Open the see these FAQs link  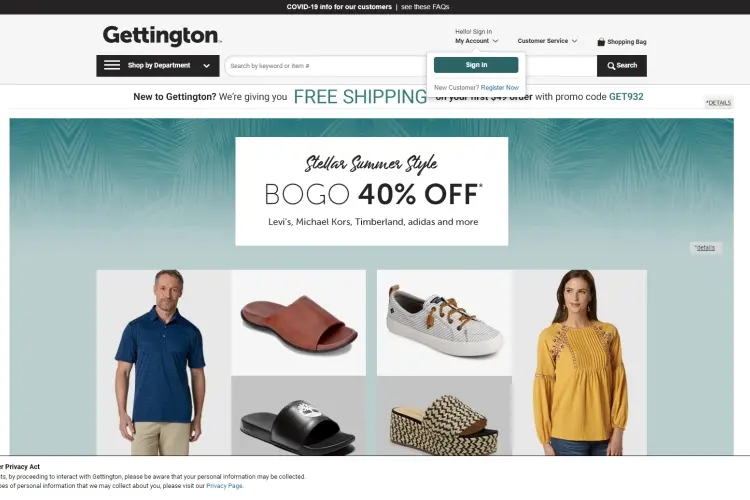425,7
